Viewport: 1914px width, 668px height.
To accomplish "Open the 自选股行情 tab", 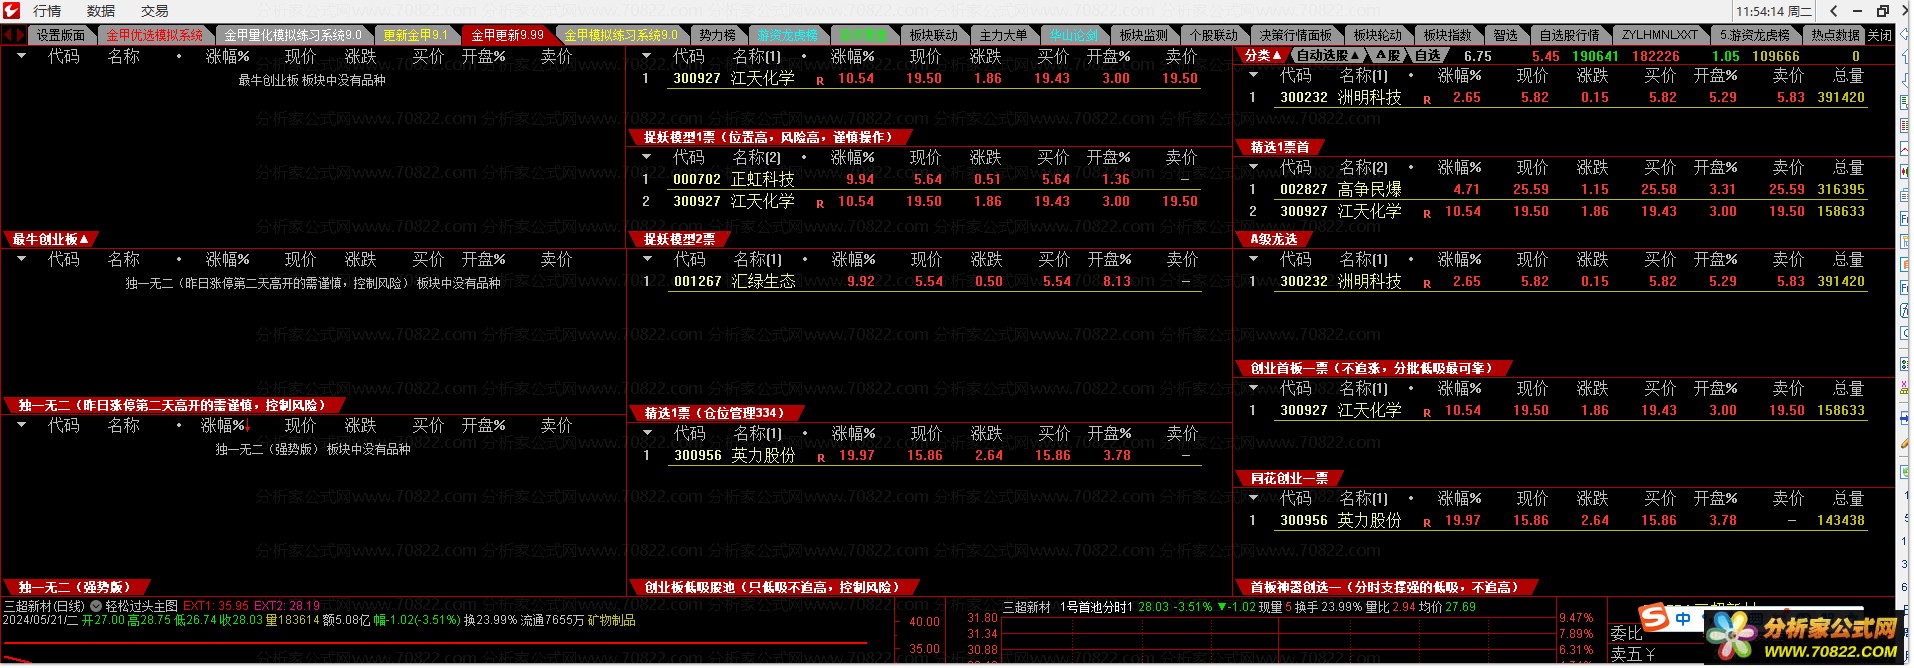I will 1569,35.
